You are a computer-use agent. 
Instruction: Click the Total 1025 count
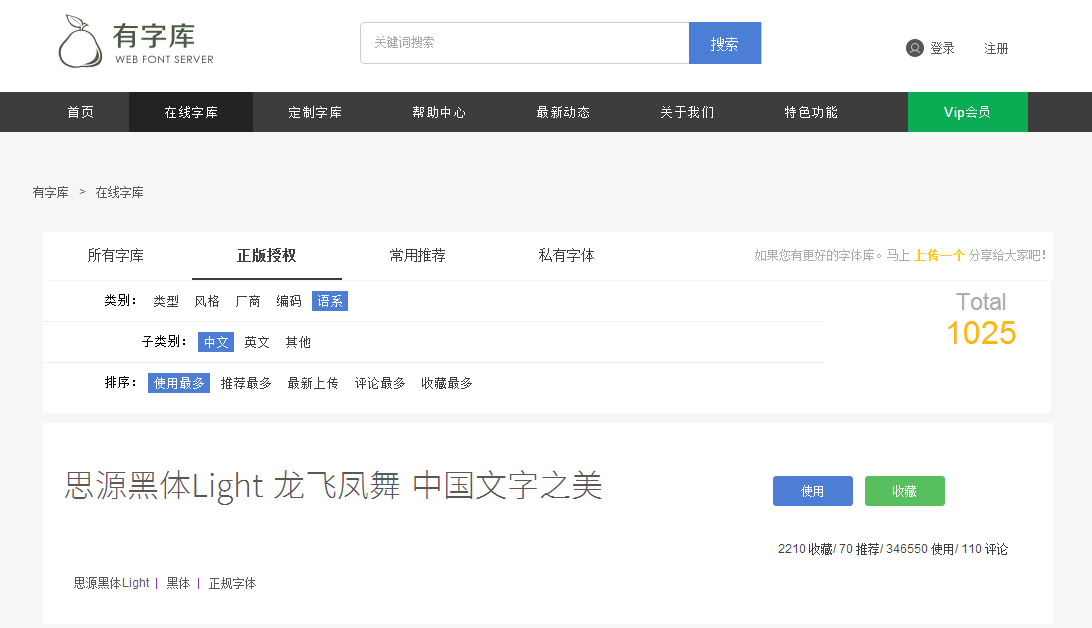pos(981,320)
